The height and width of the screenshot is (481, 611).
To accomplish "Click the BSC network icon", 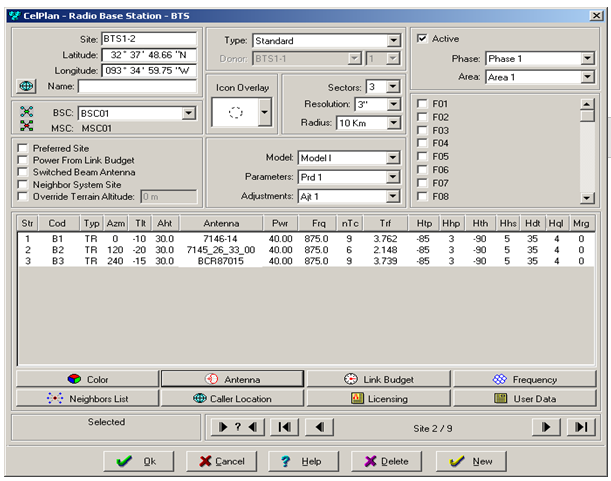I will (27, 112).
